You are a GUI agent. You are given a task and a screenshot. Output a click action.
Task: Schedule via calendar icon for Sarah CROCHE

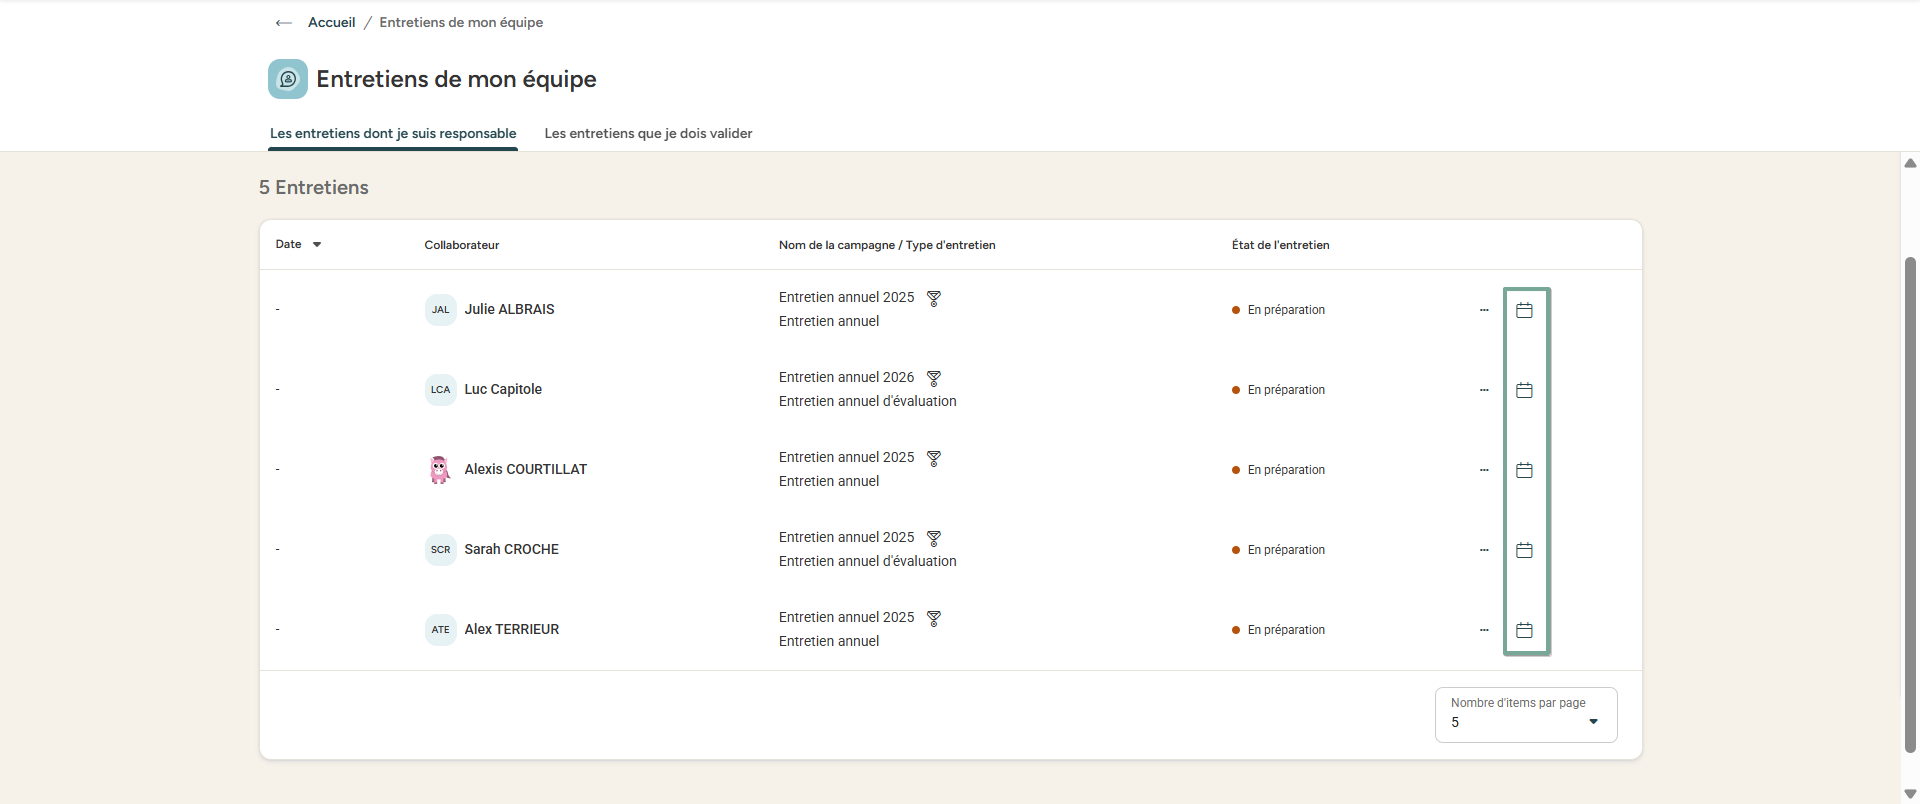[1524, 550]
